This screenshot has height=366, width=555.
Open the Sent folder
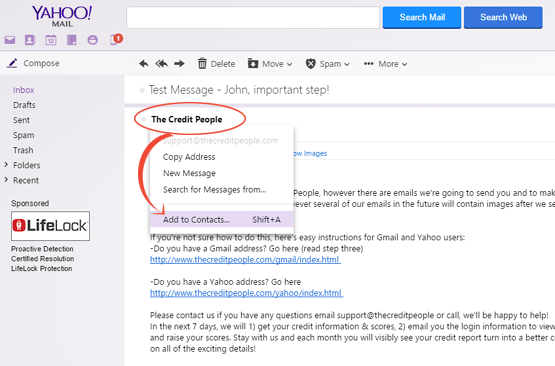[x=21, y=120]
